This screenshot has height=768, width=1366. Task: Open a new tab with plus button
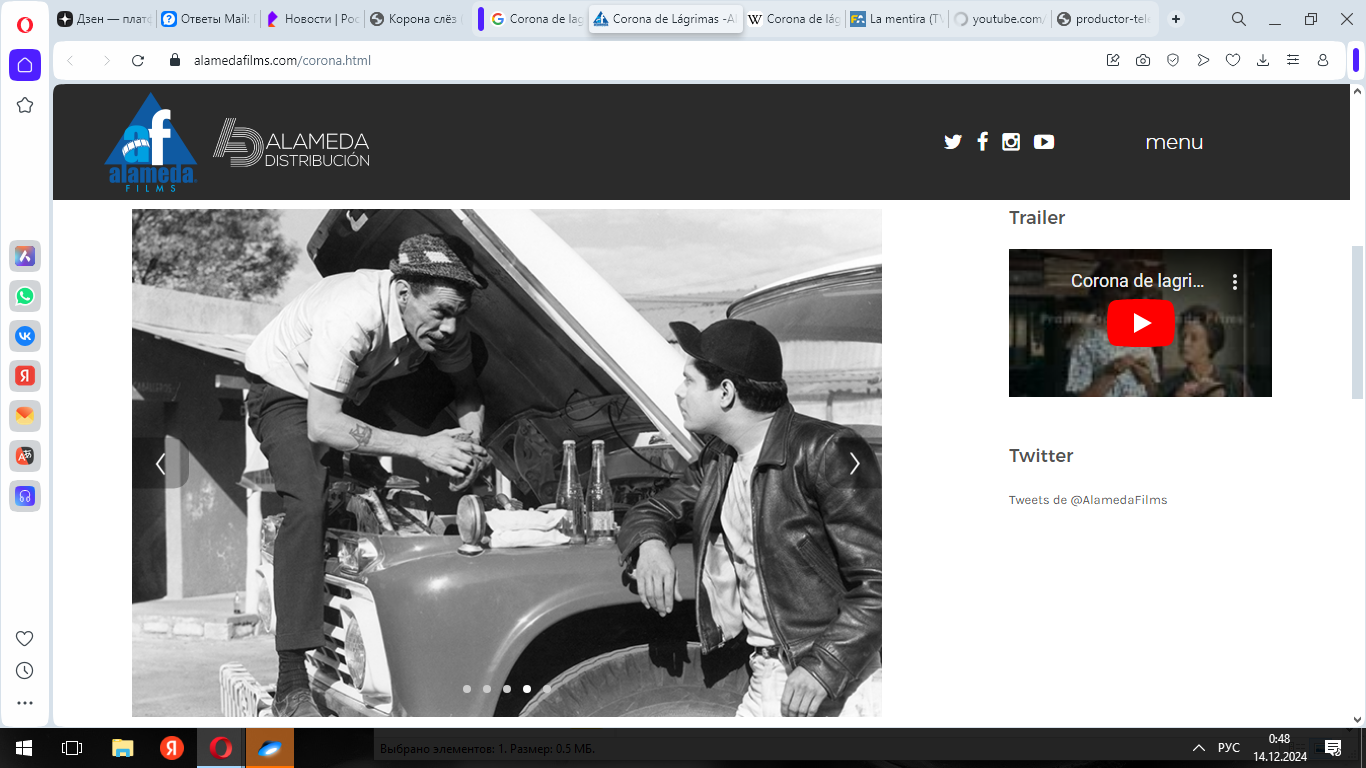coord(1176,19)
